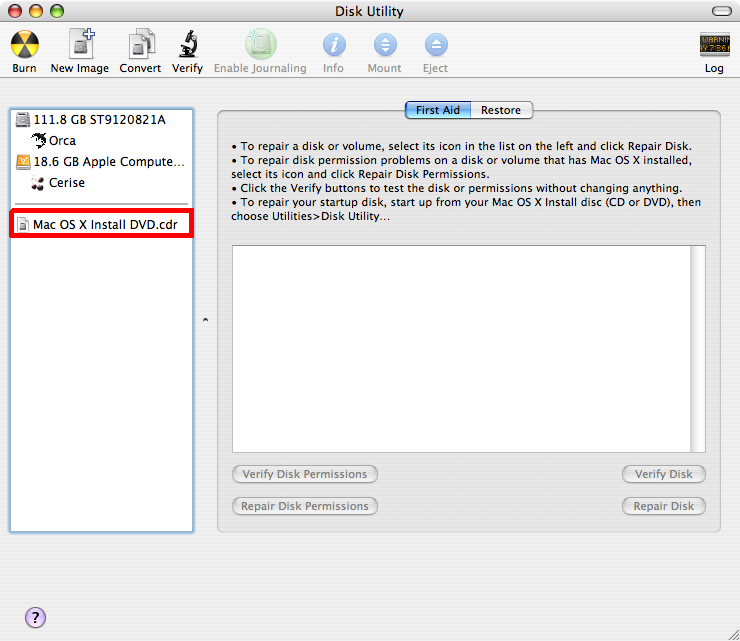This screenshot has height=641, width=740.
Task: Click the Burn toolbar icon
Action: point(25,45)
